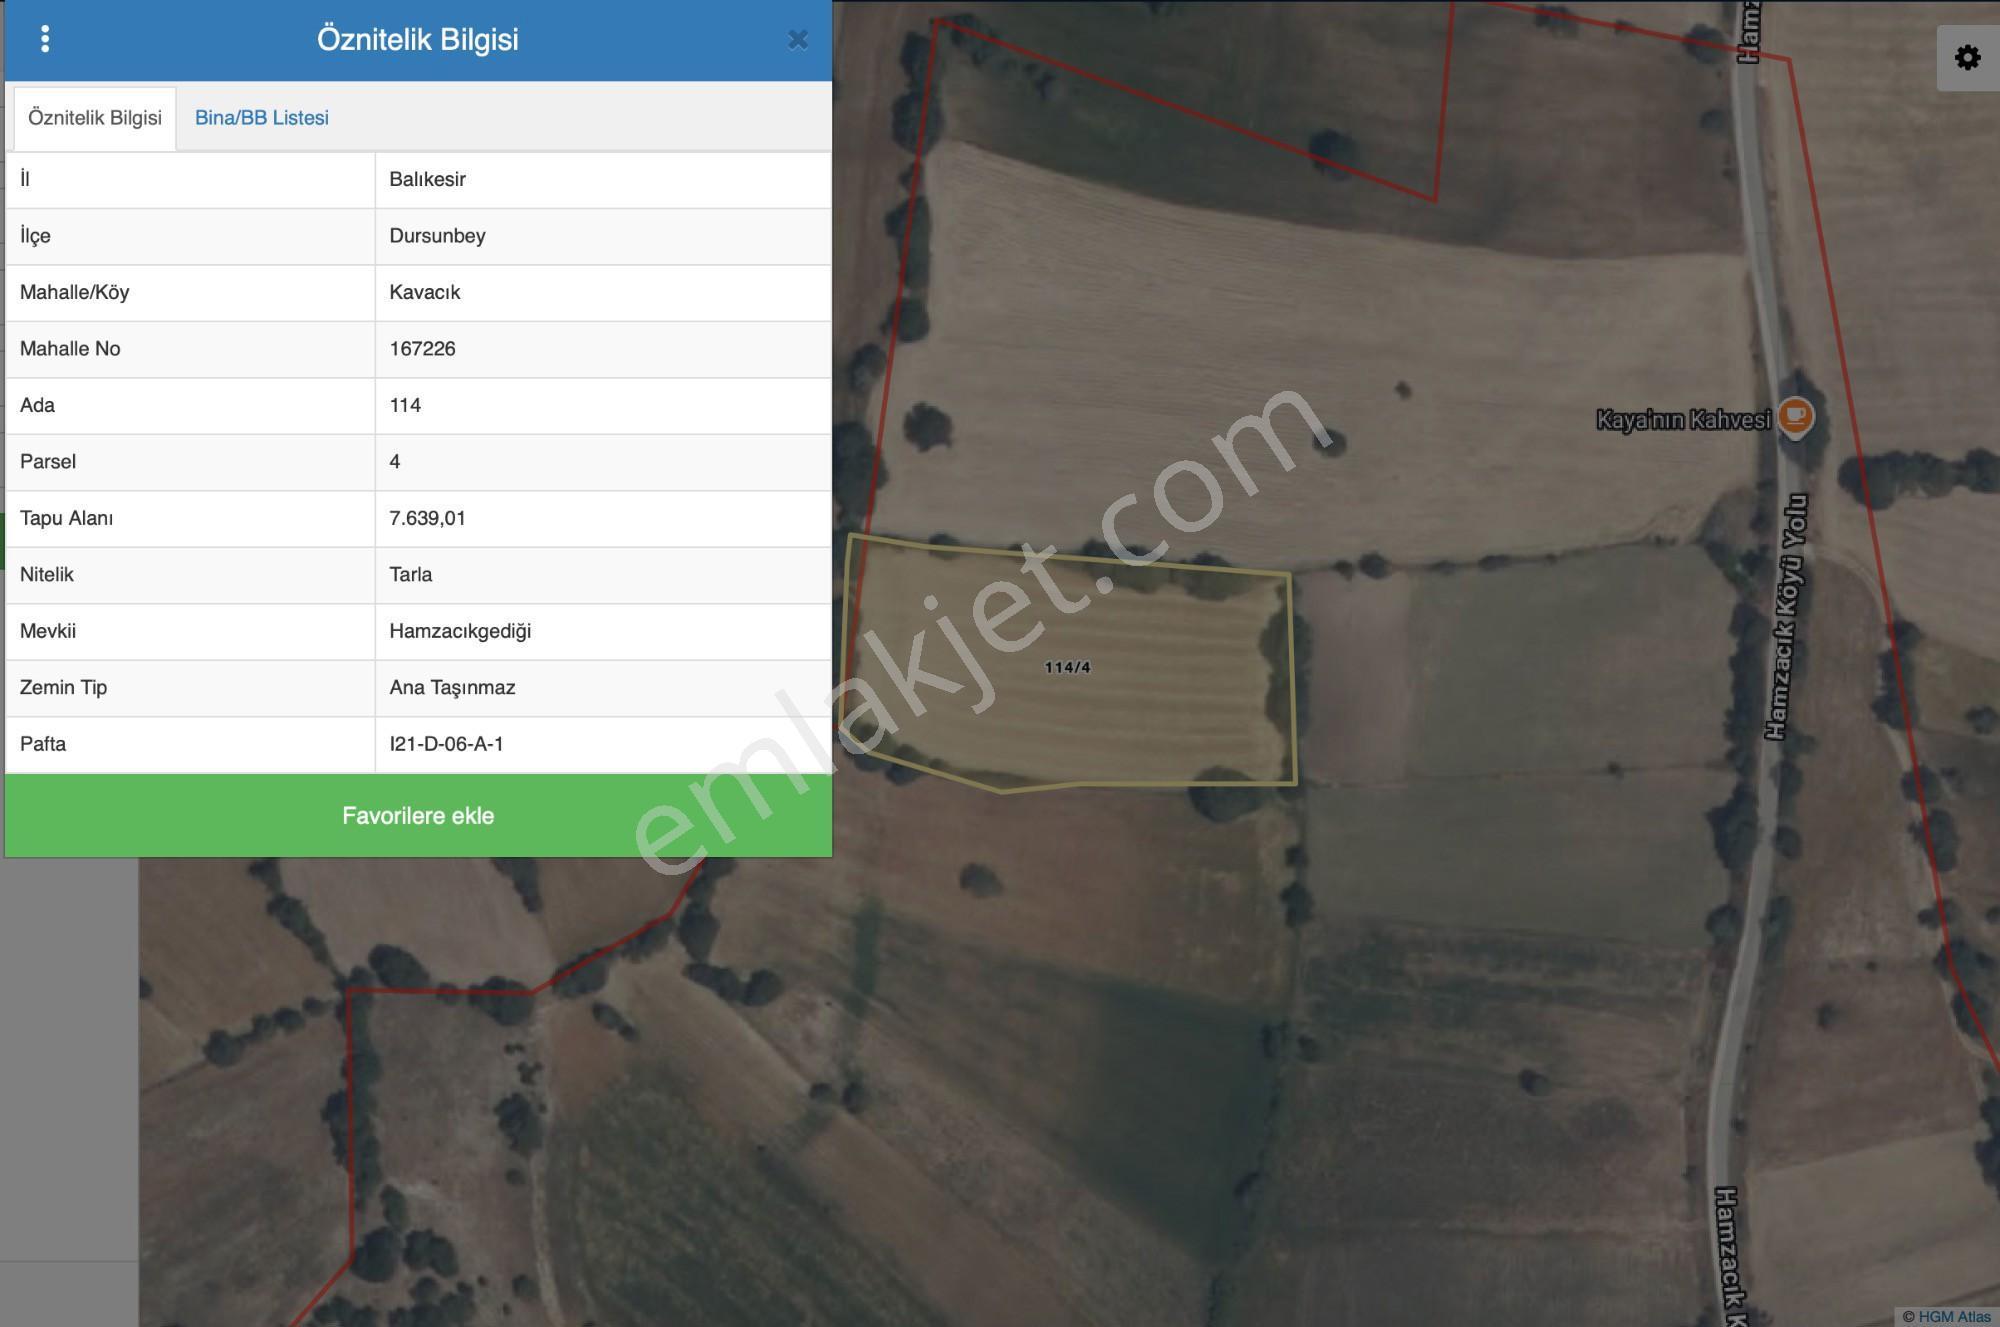Click the Nitelik value Tarla
The height and width of the screenshot is (1327, 2000).
point(411,575)
